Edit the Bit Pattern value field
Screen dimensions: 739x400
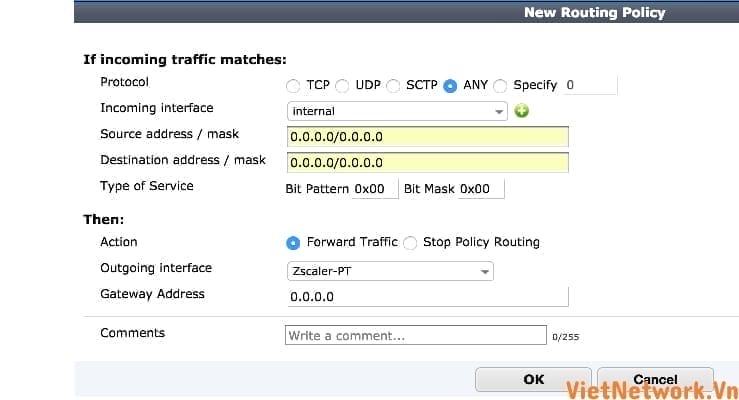click(x=375, y=188)
